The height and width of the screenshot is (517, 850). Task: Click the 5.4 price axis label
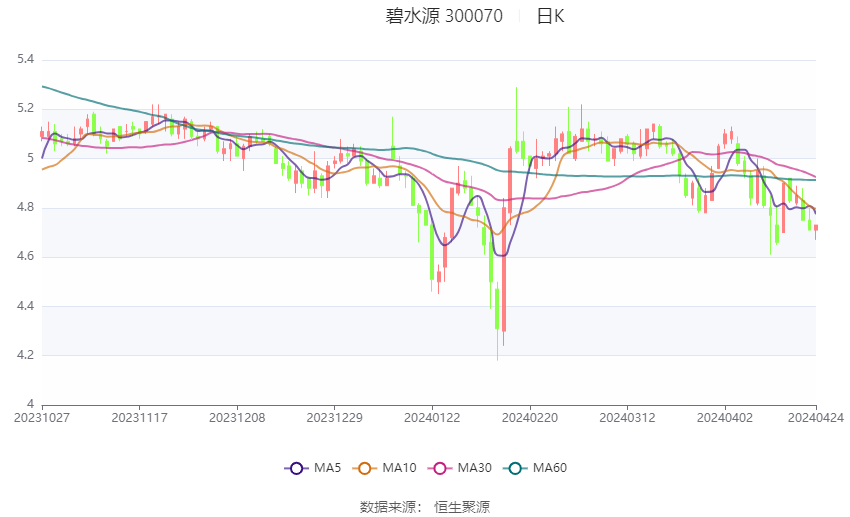[25, 60]
